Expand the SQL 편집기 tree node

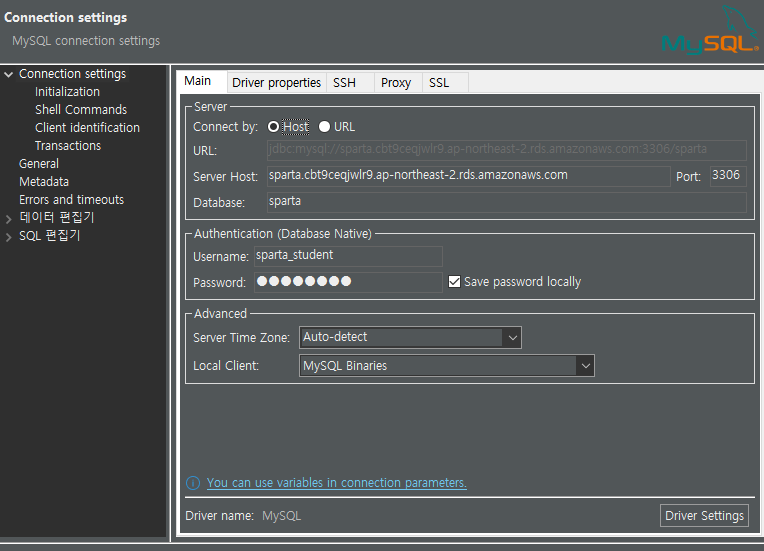(x=8, y=237)
